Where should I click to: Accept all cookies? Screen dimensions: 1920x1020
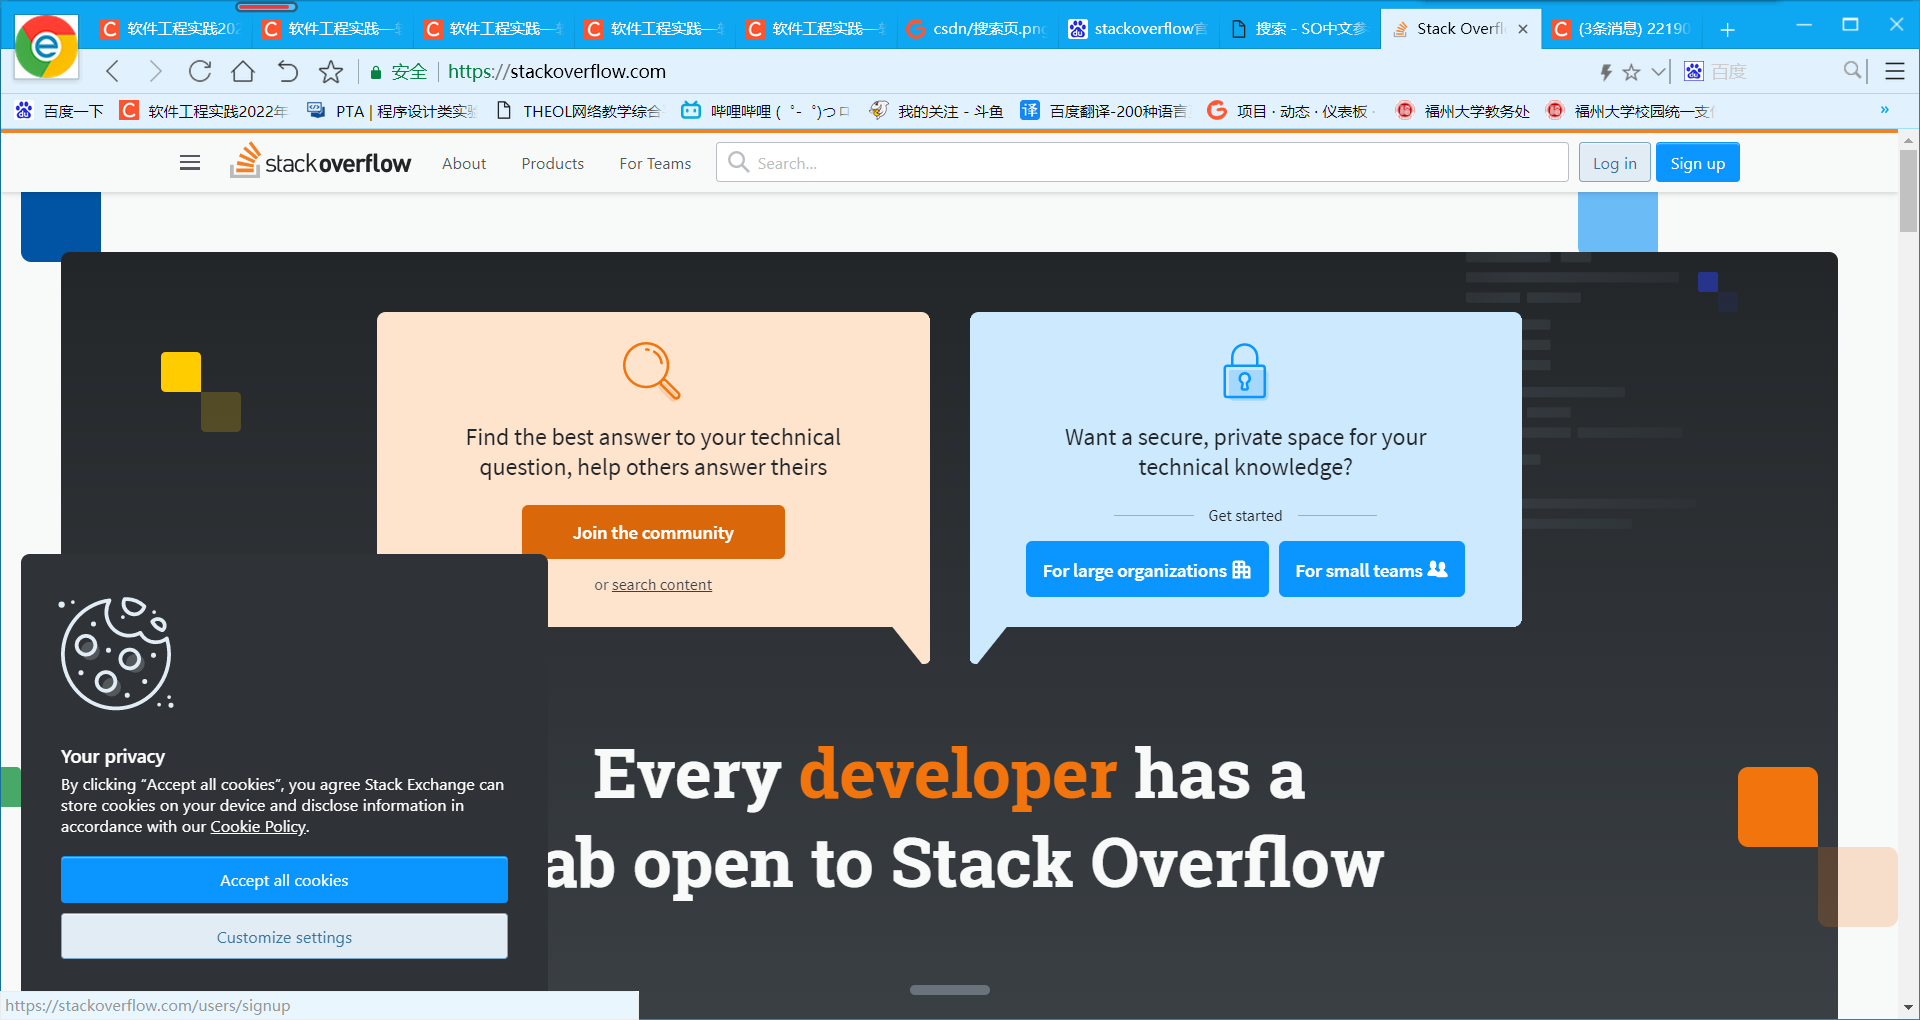click(x=284, y=880)
